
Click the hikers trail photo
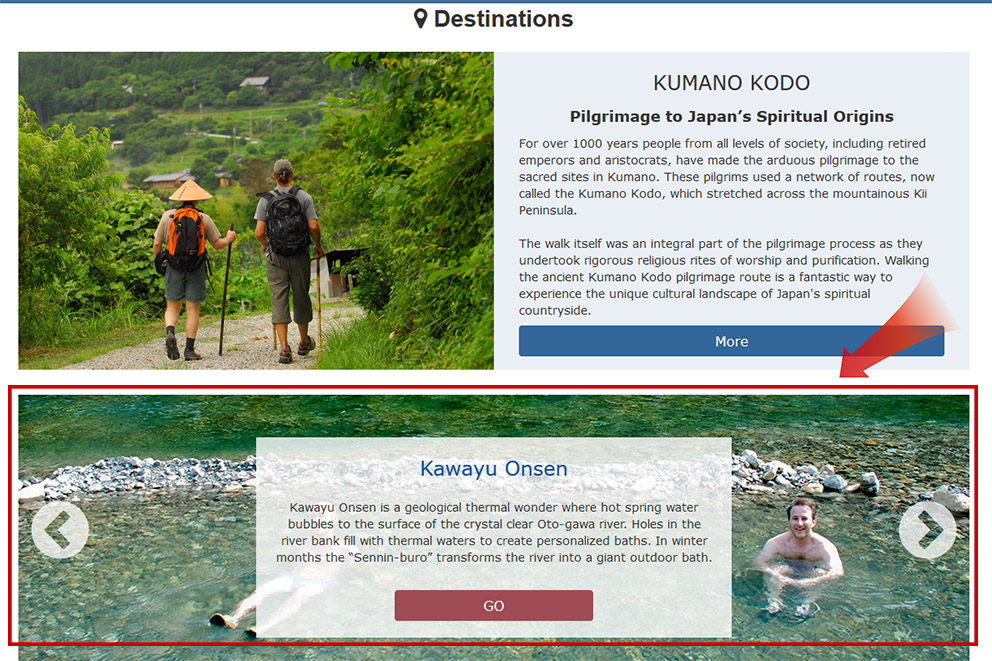256,211
